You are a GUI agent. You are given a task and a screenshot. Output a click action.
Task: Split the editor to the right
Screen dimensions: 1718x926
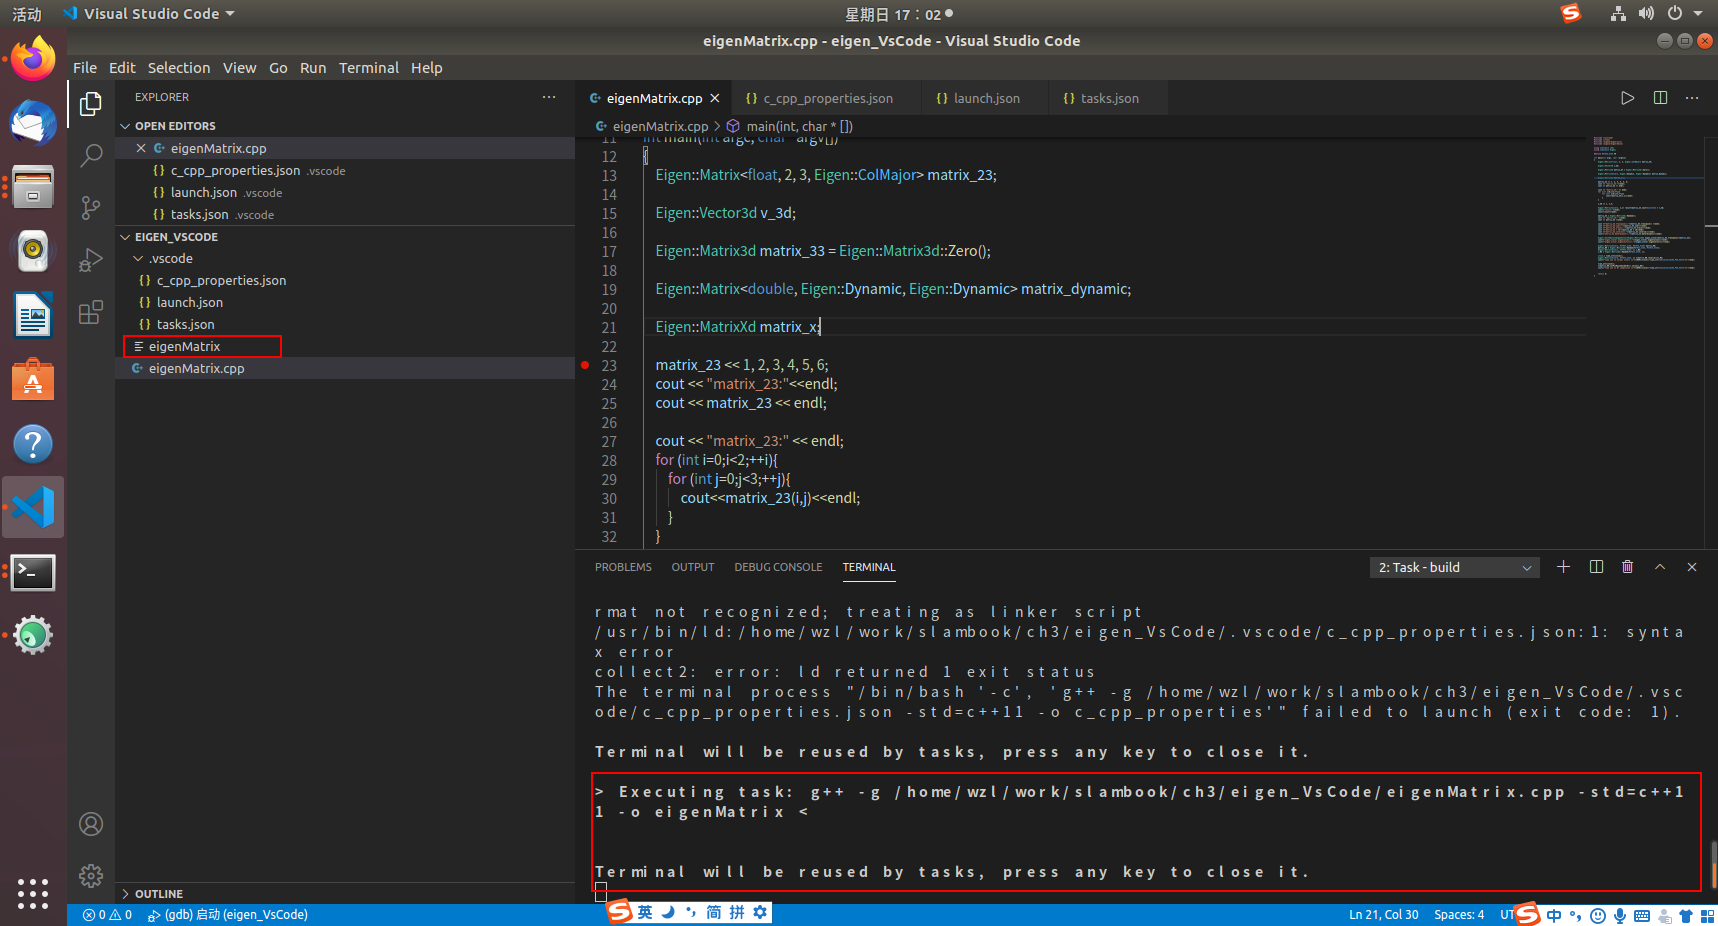pyautogui.click(x=1660, y=98)
